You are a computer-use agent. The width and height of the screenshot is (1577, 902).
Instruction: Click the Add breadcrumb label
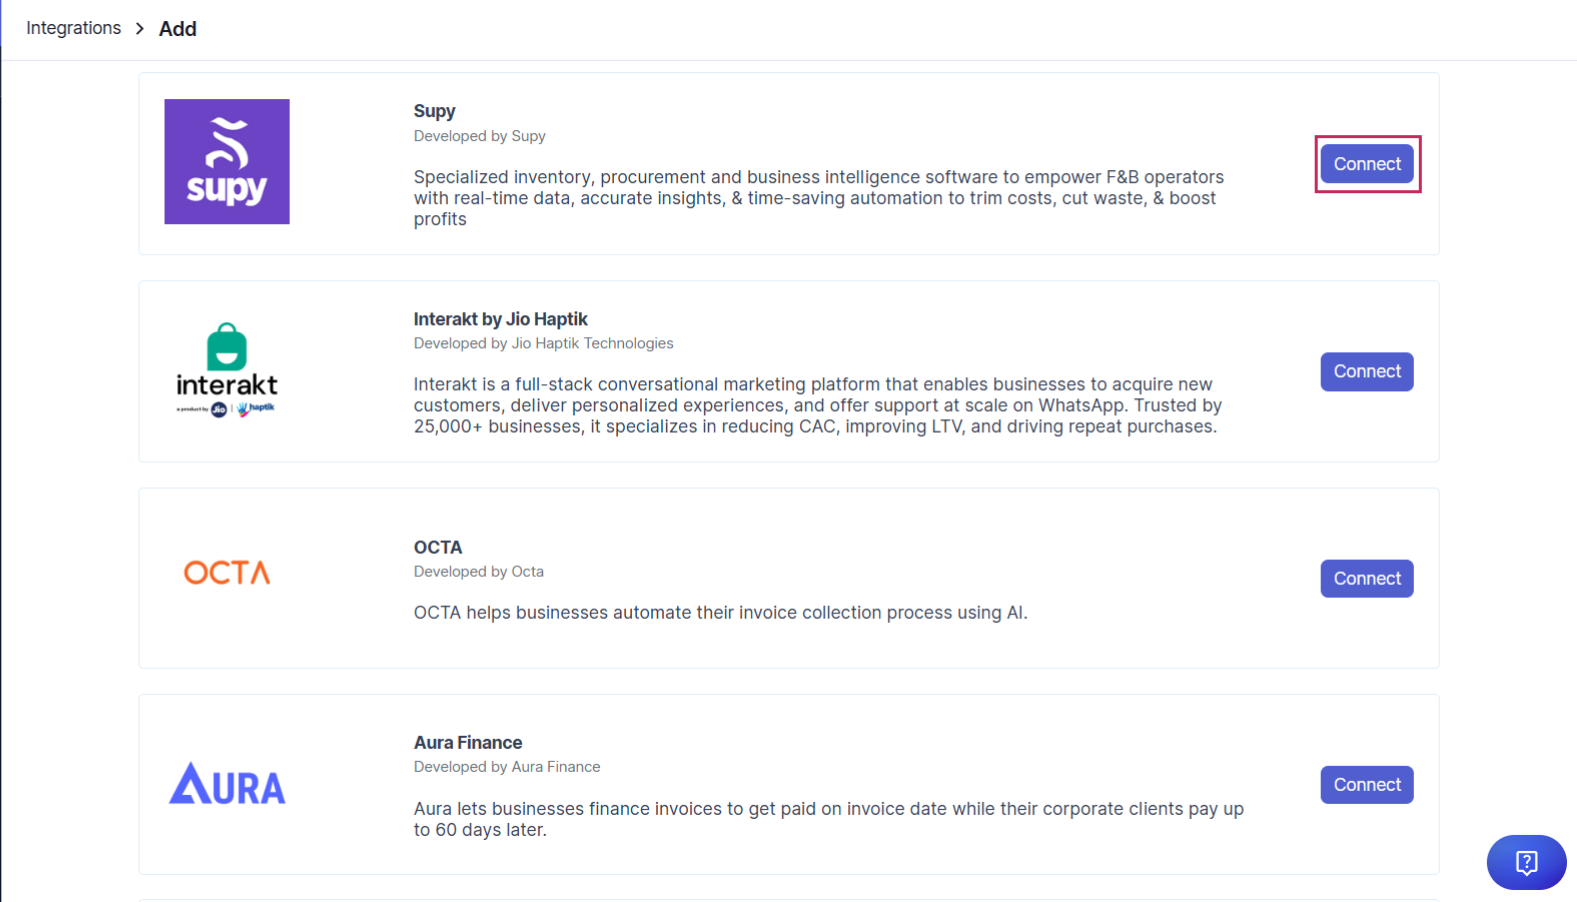(178, 29)
